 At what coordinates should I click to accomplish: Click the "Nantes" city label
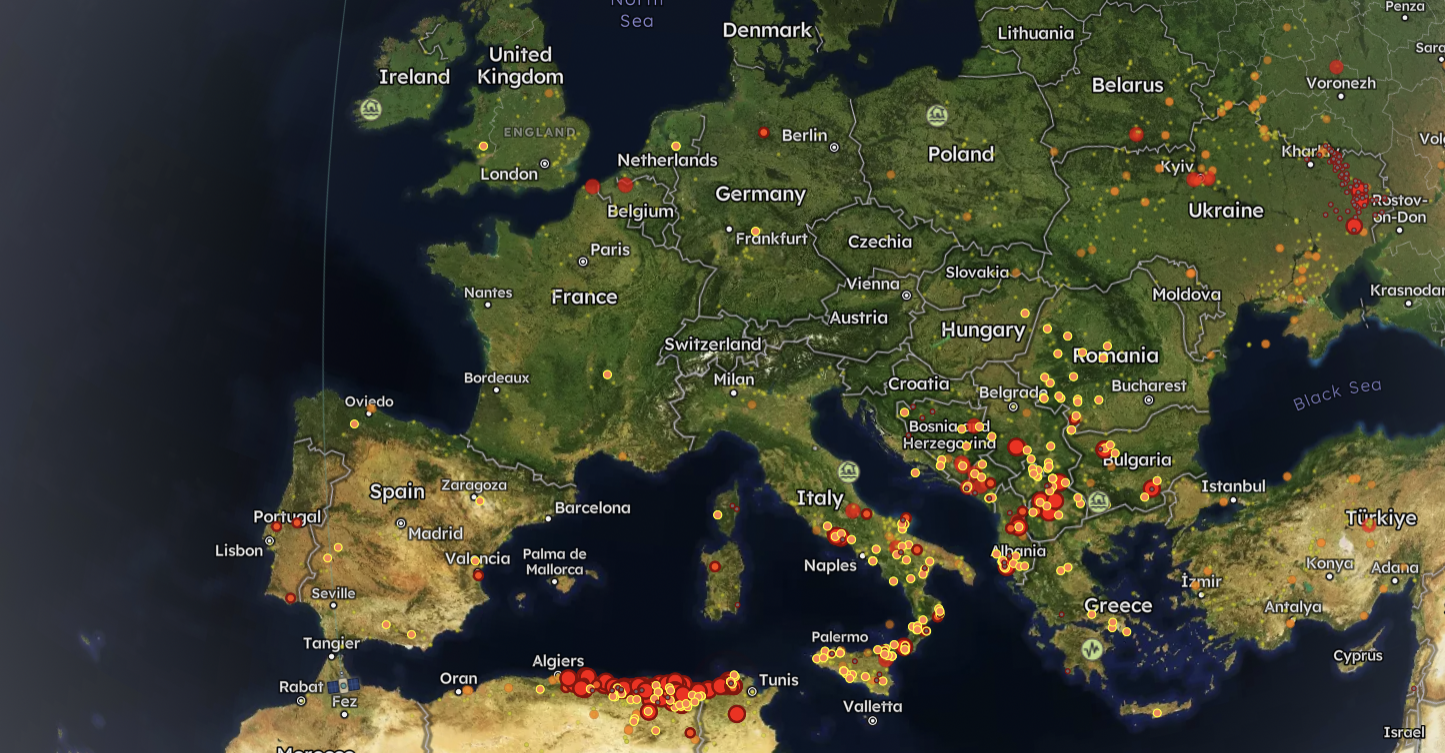(x=488, y=293)
